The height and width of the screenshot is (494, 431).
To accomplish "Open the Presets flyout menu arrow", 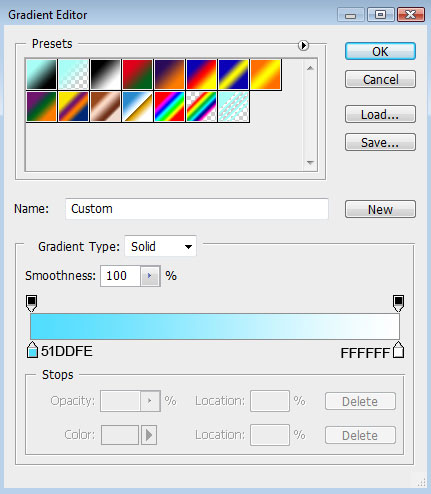I will tap(303, 45).
